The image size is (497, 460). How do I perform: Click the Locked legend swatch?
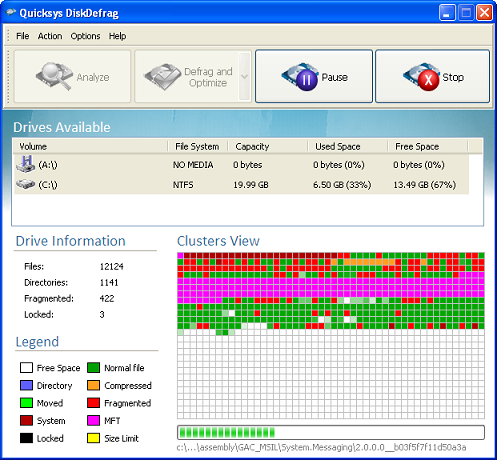pos(26,438)
